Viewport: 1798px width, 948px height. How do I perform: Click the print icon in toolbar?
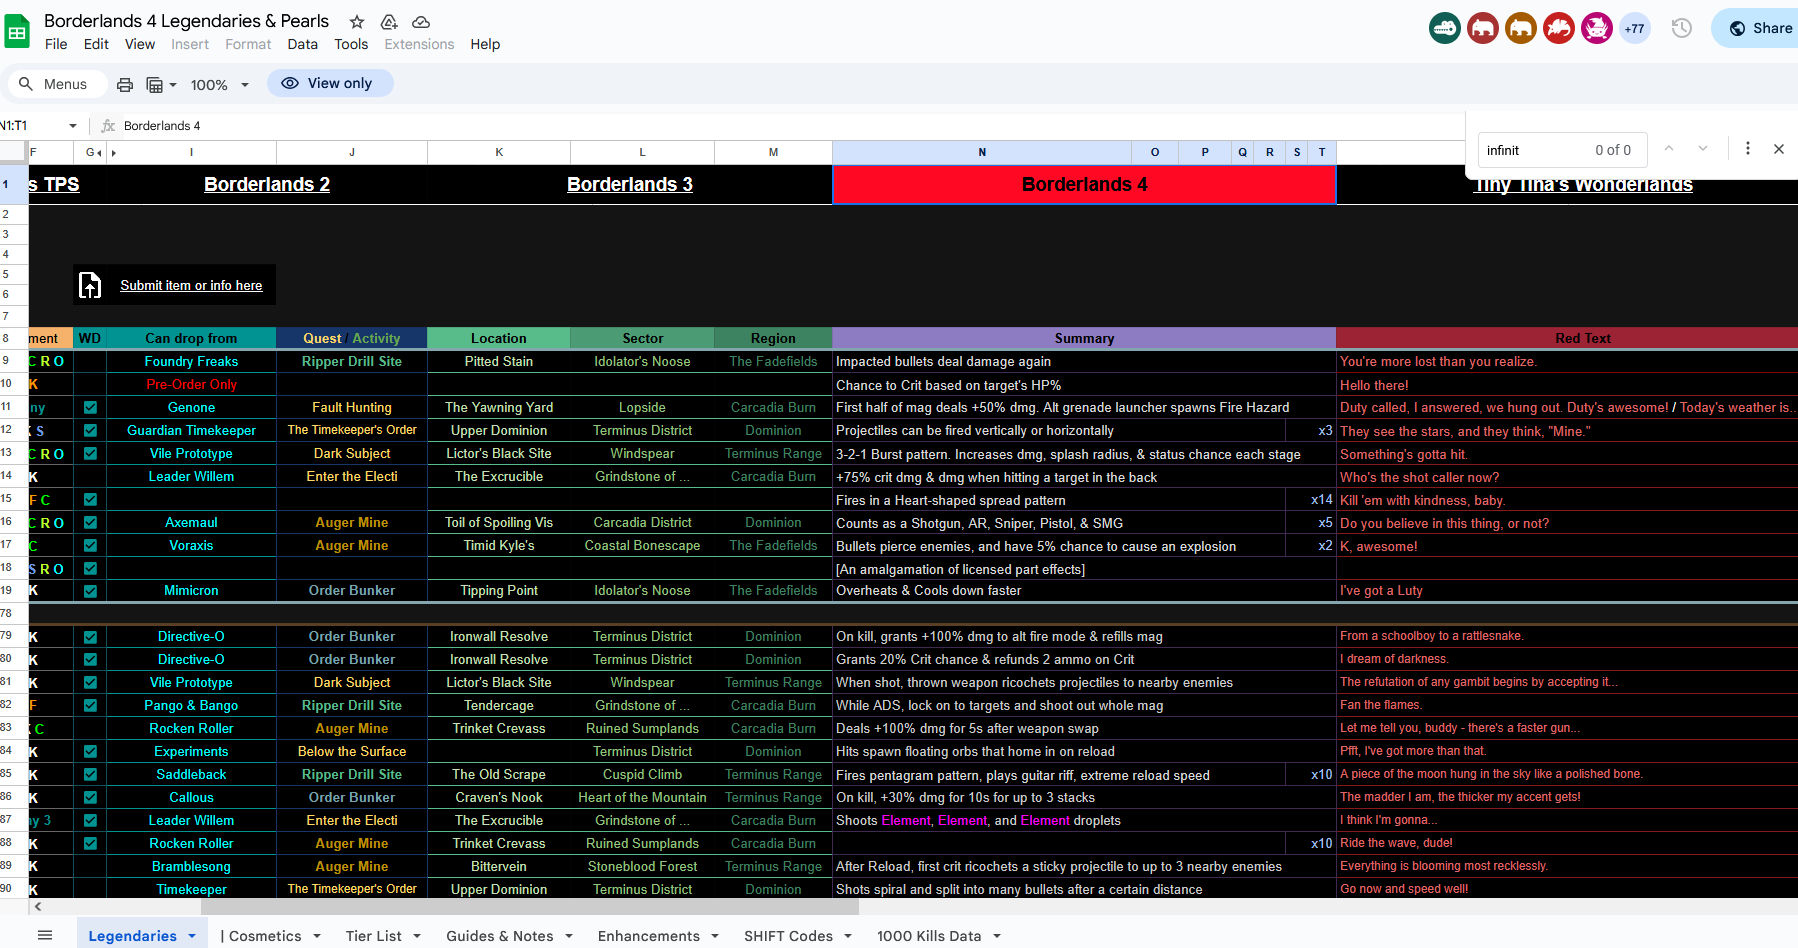point(125,85)
